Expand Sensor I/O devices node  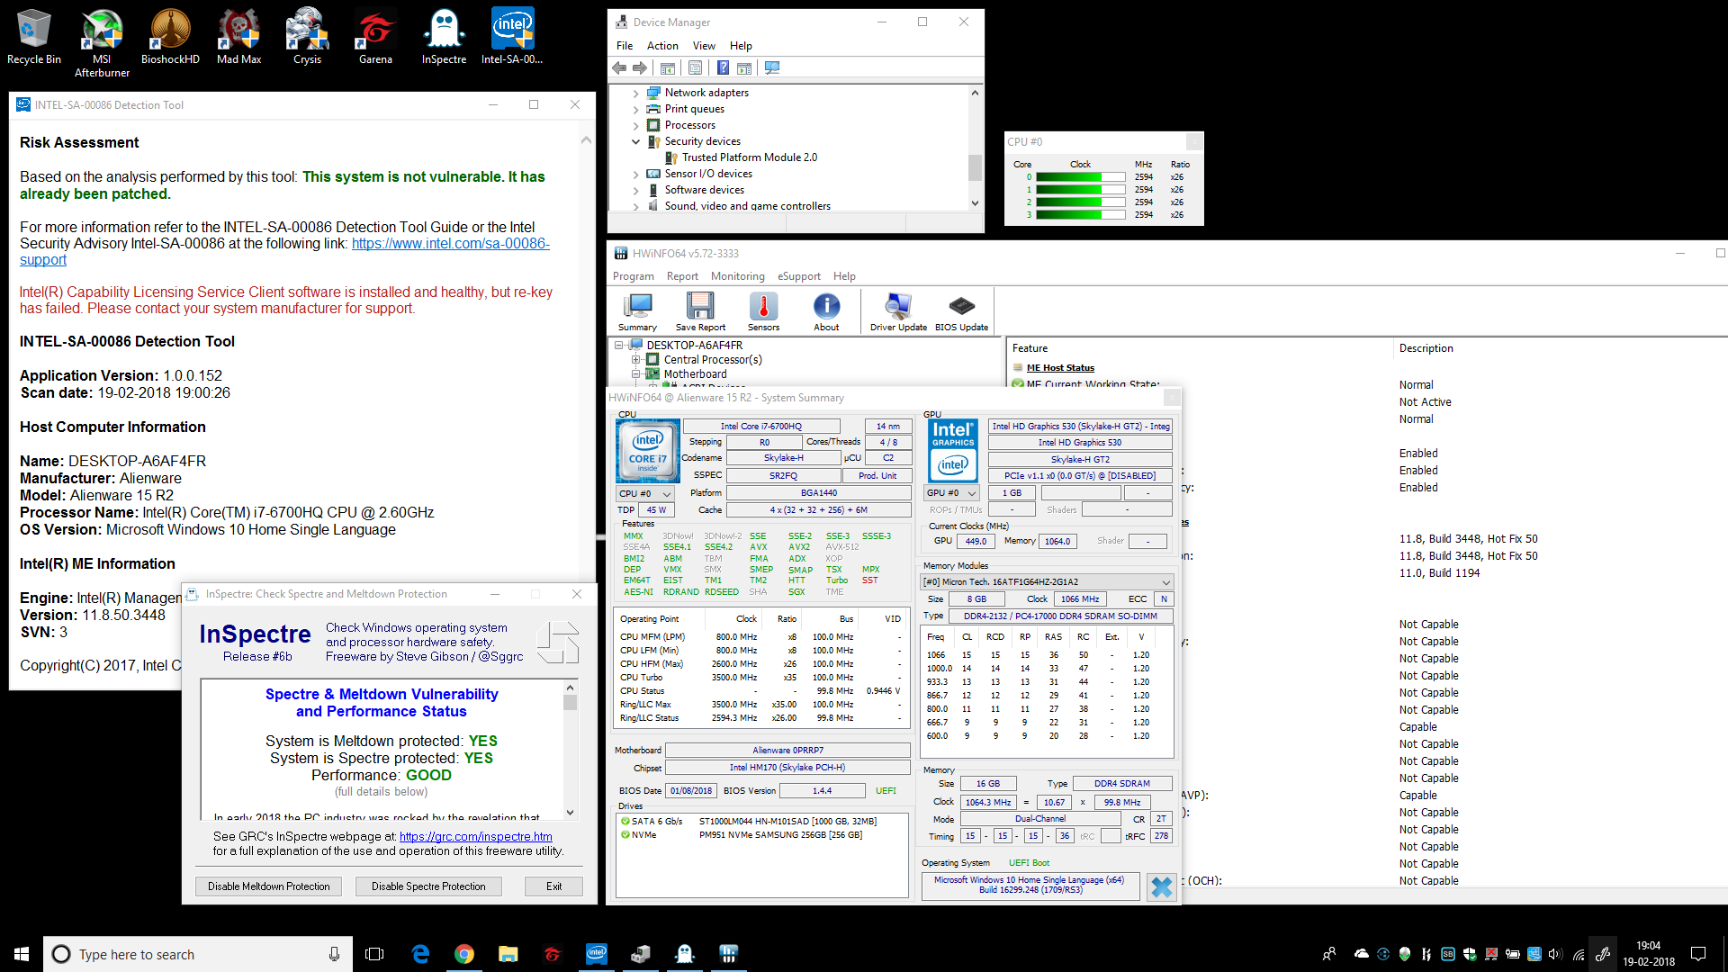point(635,174)
